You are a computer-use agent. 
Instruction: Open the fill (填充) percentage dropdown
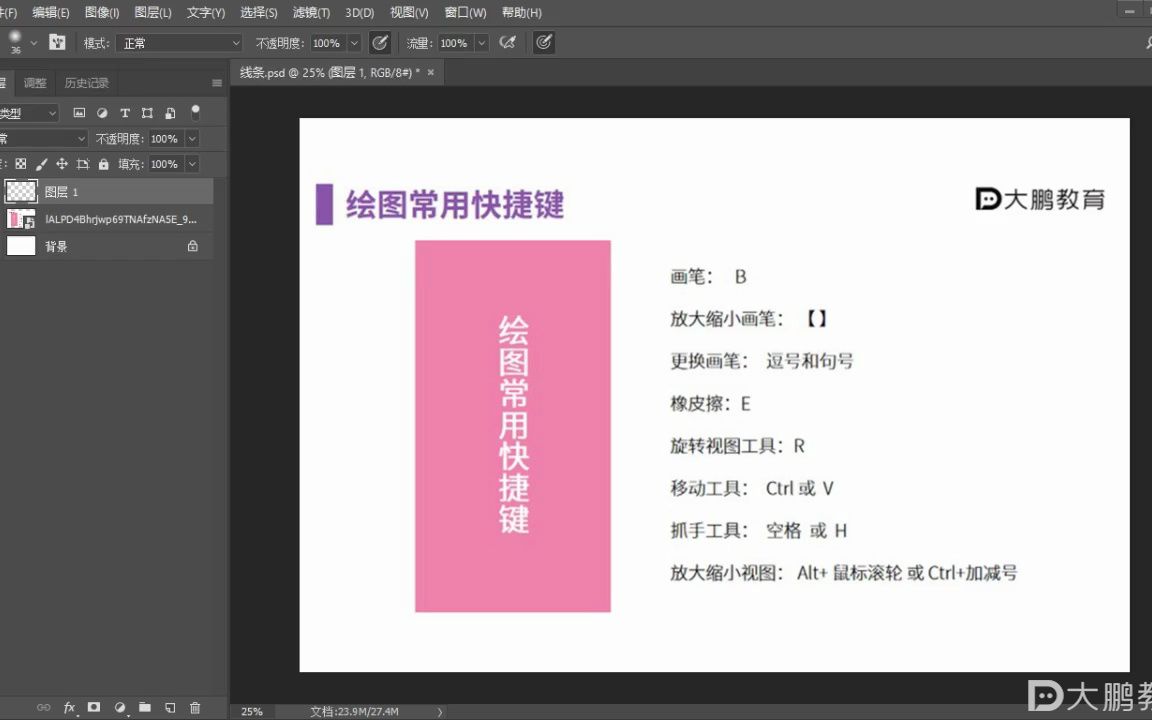[193, 164]
